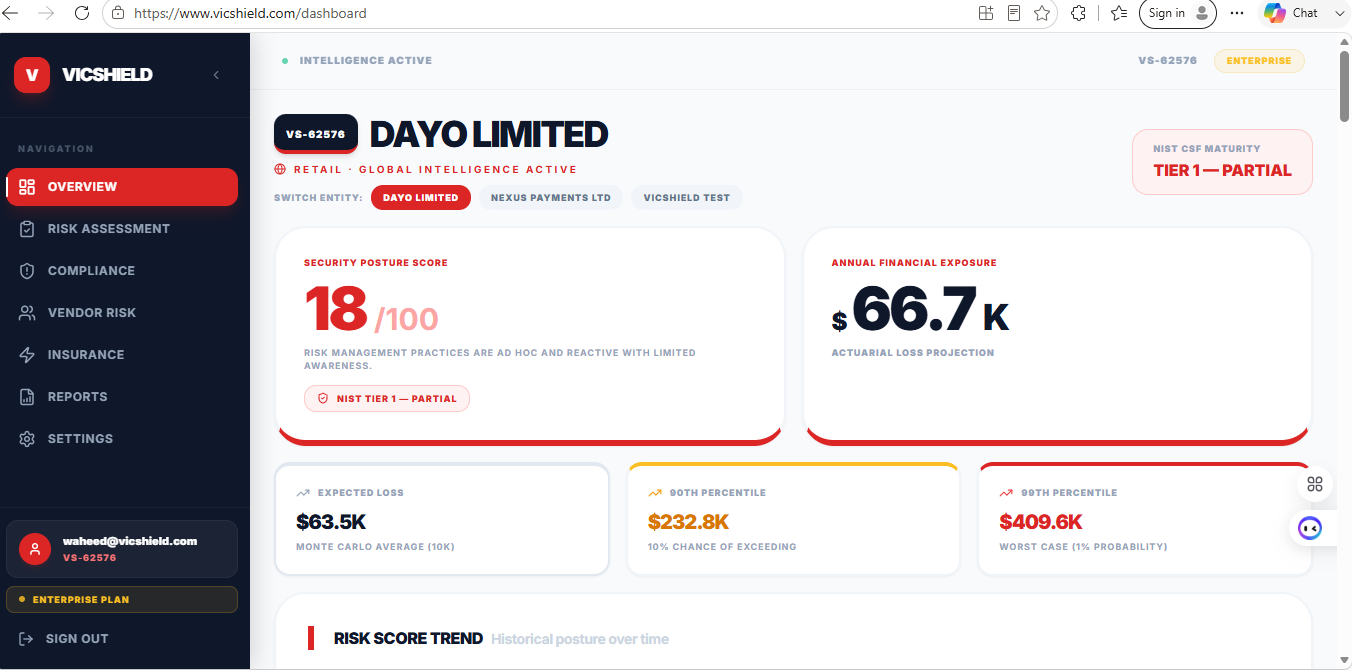This screenshot has width=1352, height=672.
Task: Select the Vendor Risk people icon
Action: [27, 313]
